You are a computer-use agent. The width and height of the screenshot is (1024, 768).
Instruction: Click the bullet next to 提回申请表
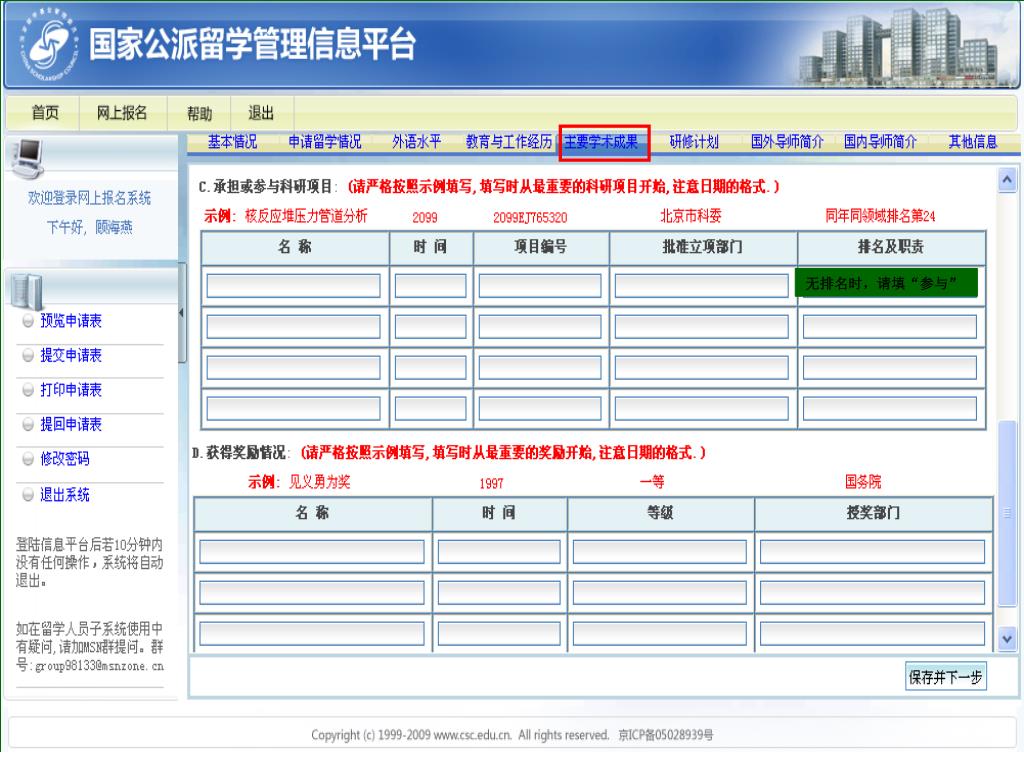click(x=28, y=424)
